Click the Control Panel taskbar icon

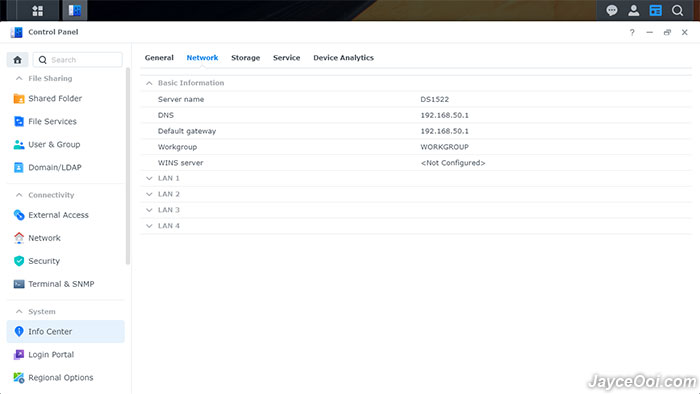pyautogui.click(x=75, y=11)
